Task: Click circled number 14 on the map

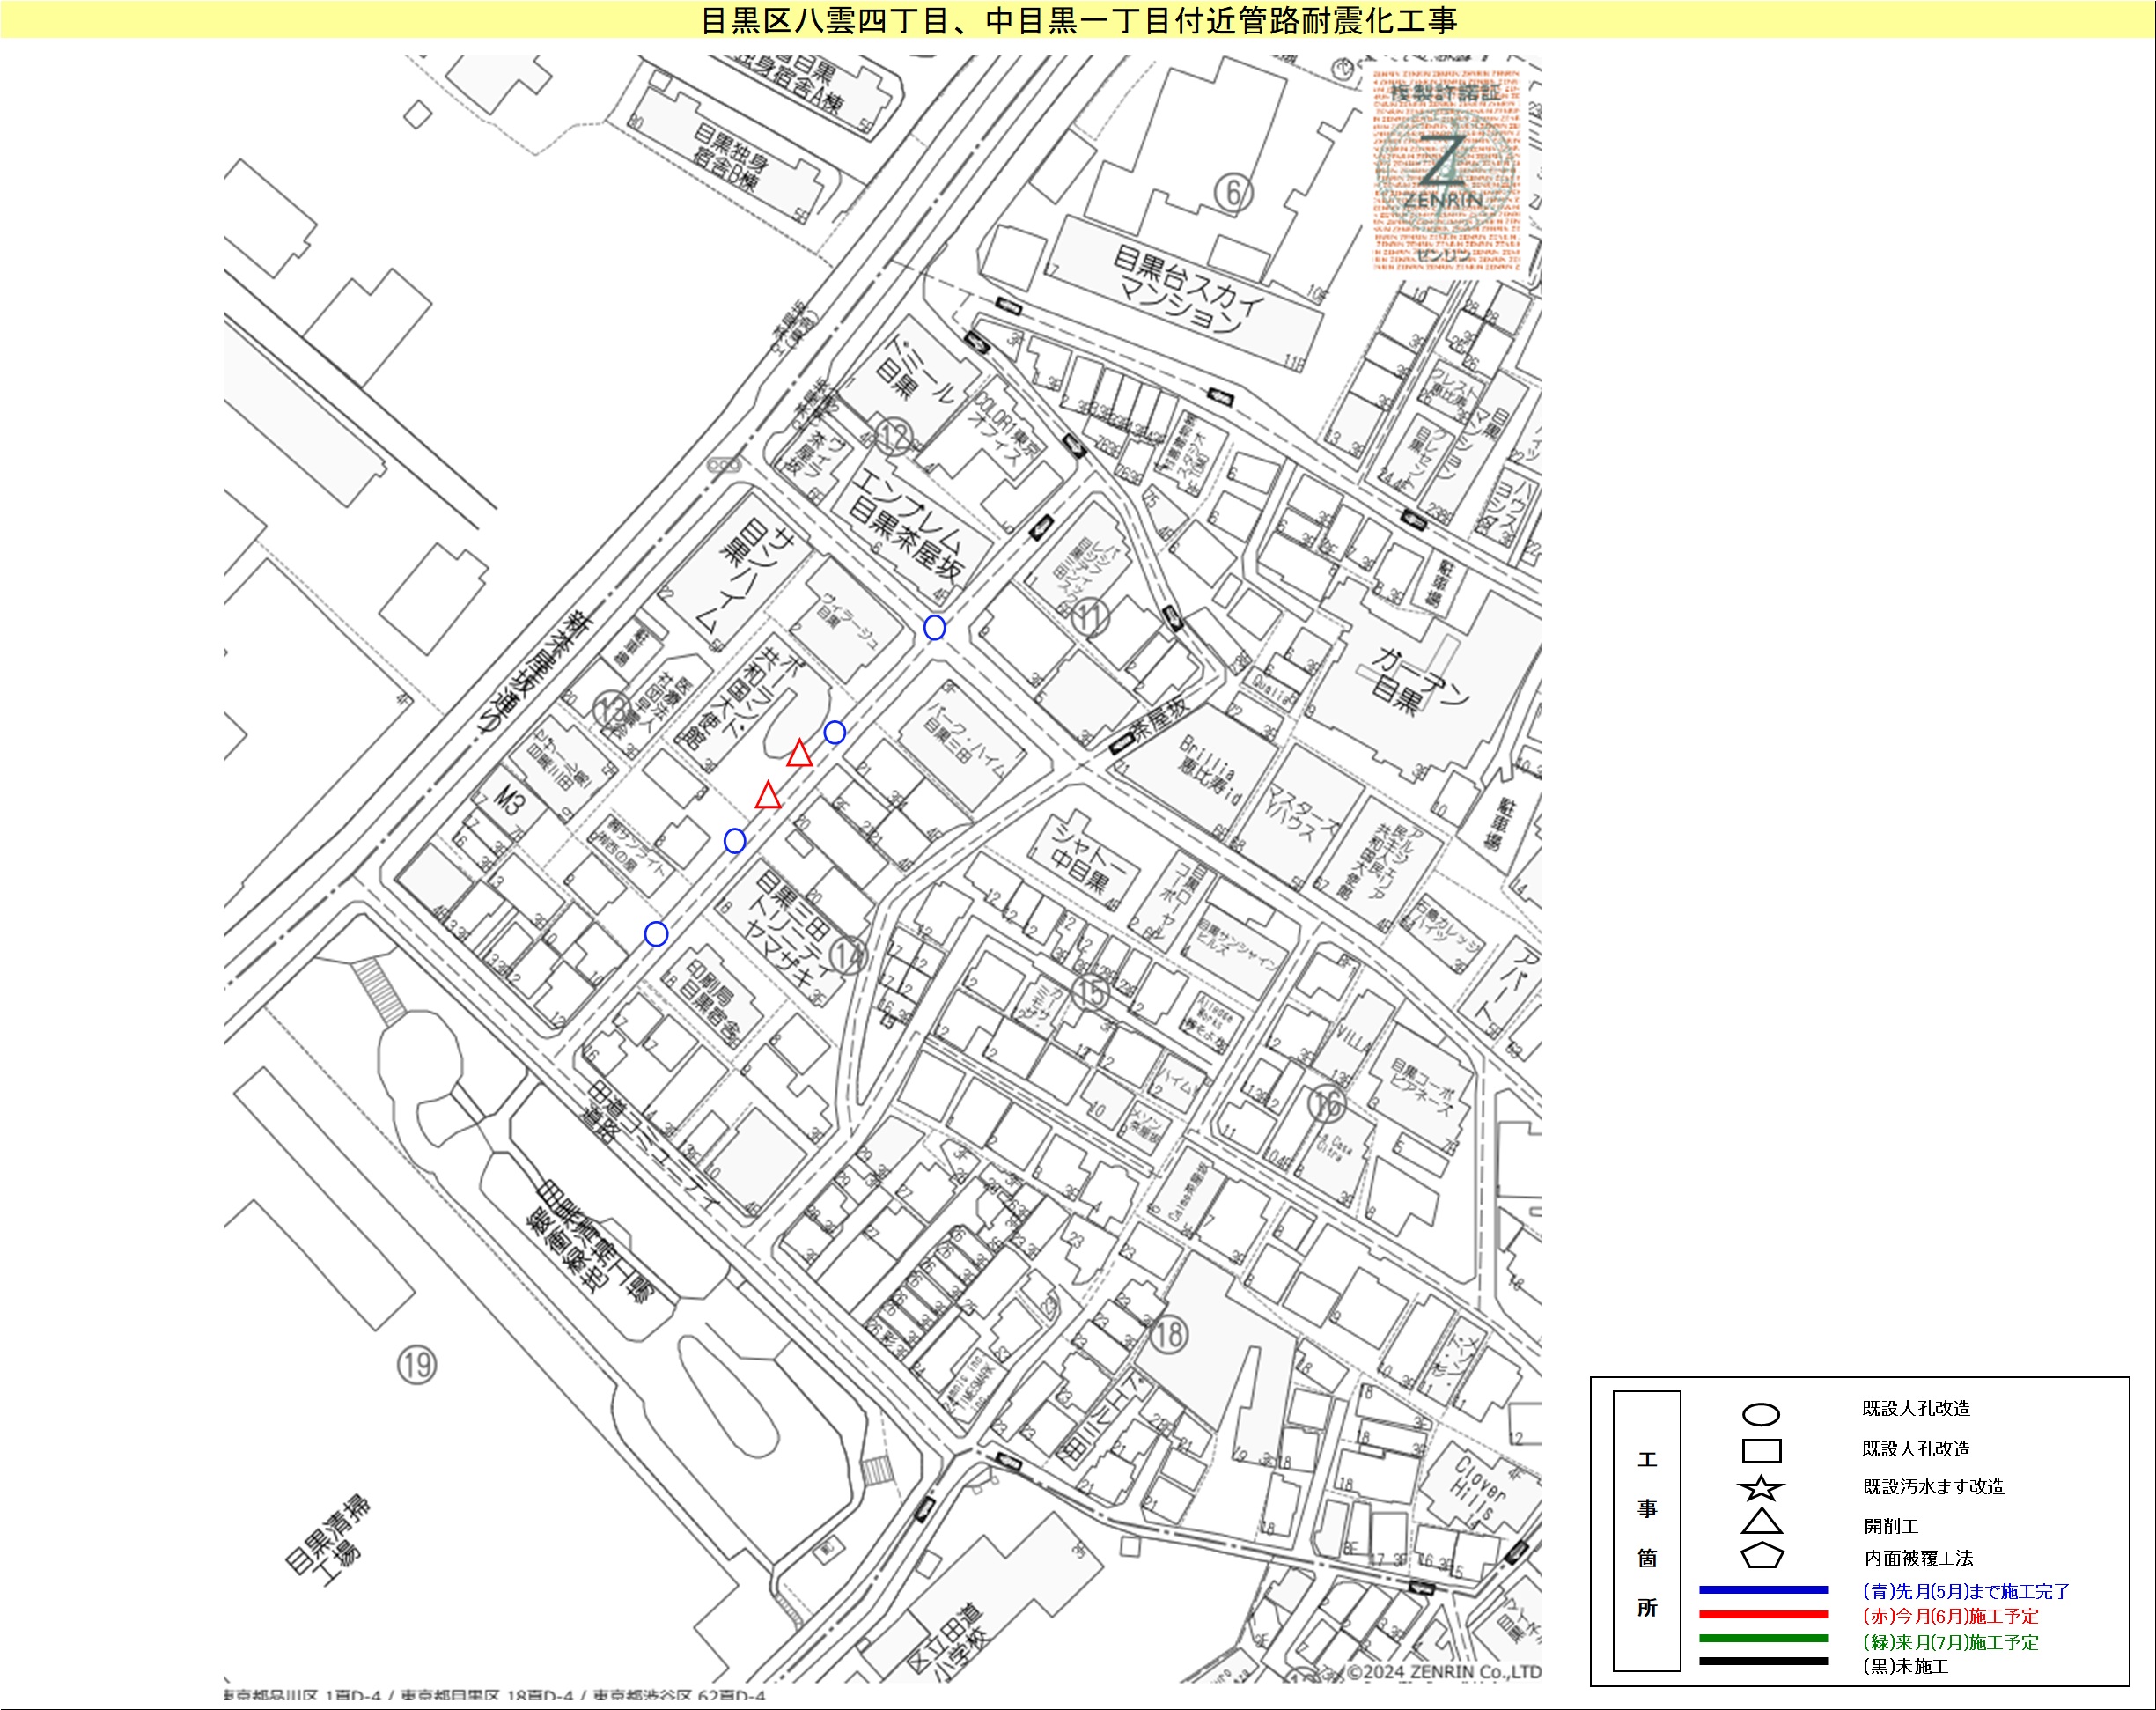Action: [848, 955]
